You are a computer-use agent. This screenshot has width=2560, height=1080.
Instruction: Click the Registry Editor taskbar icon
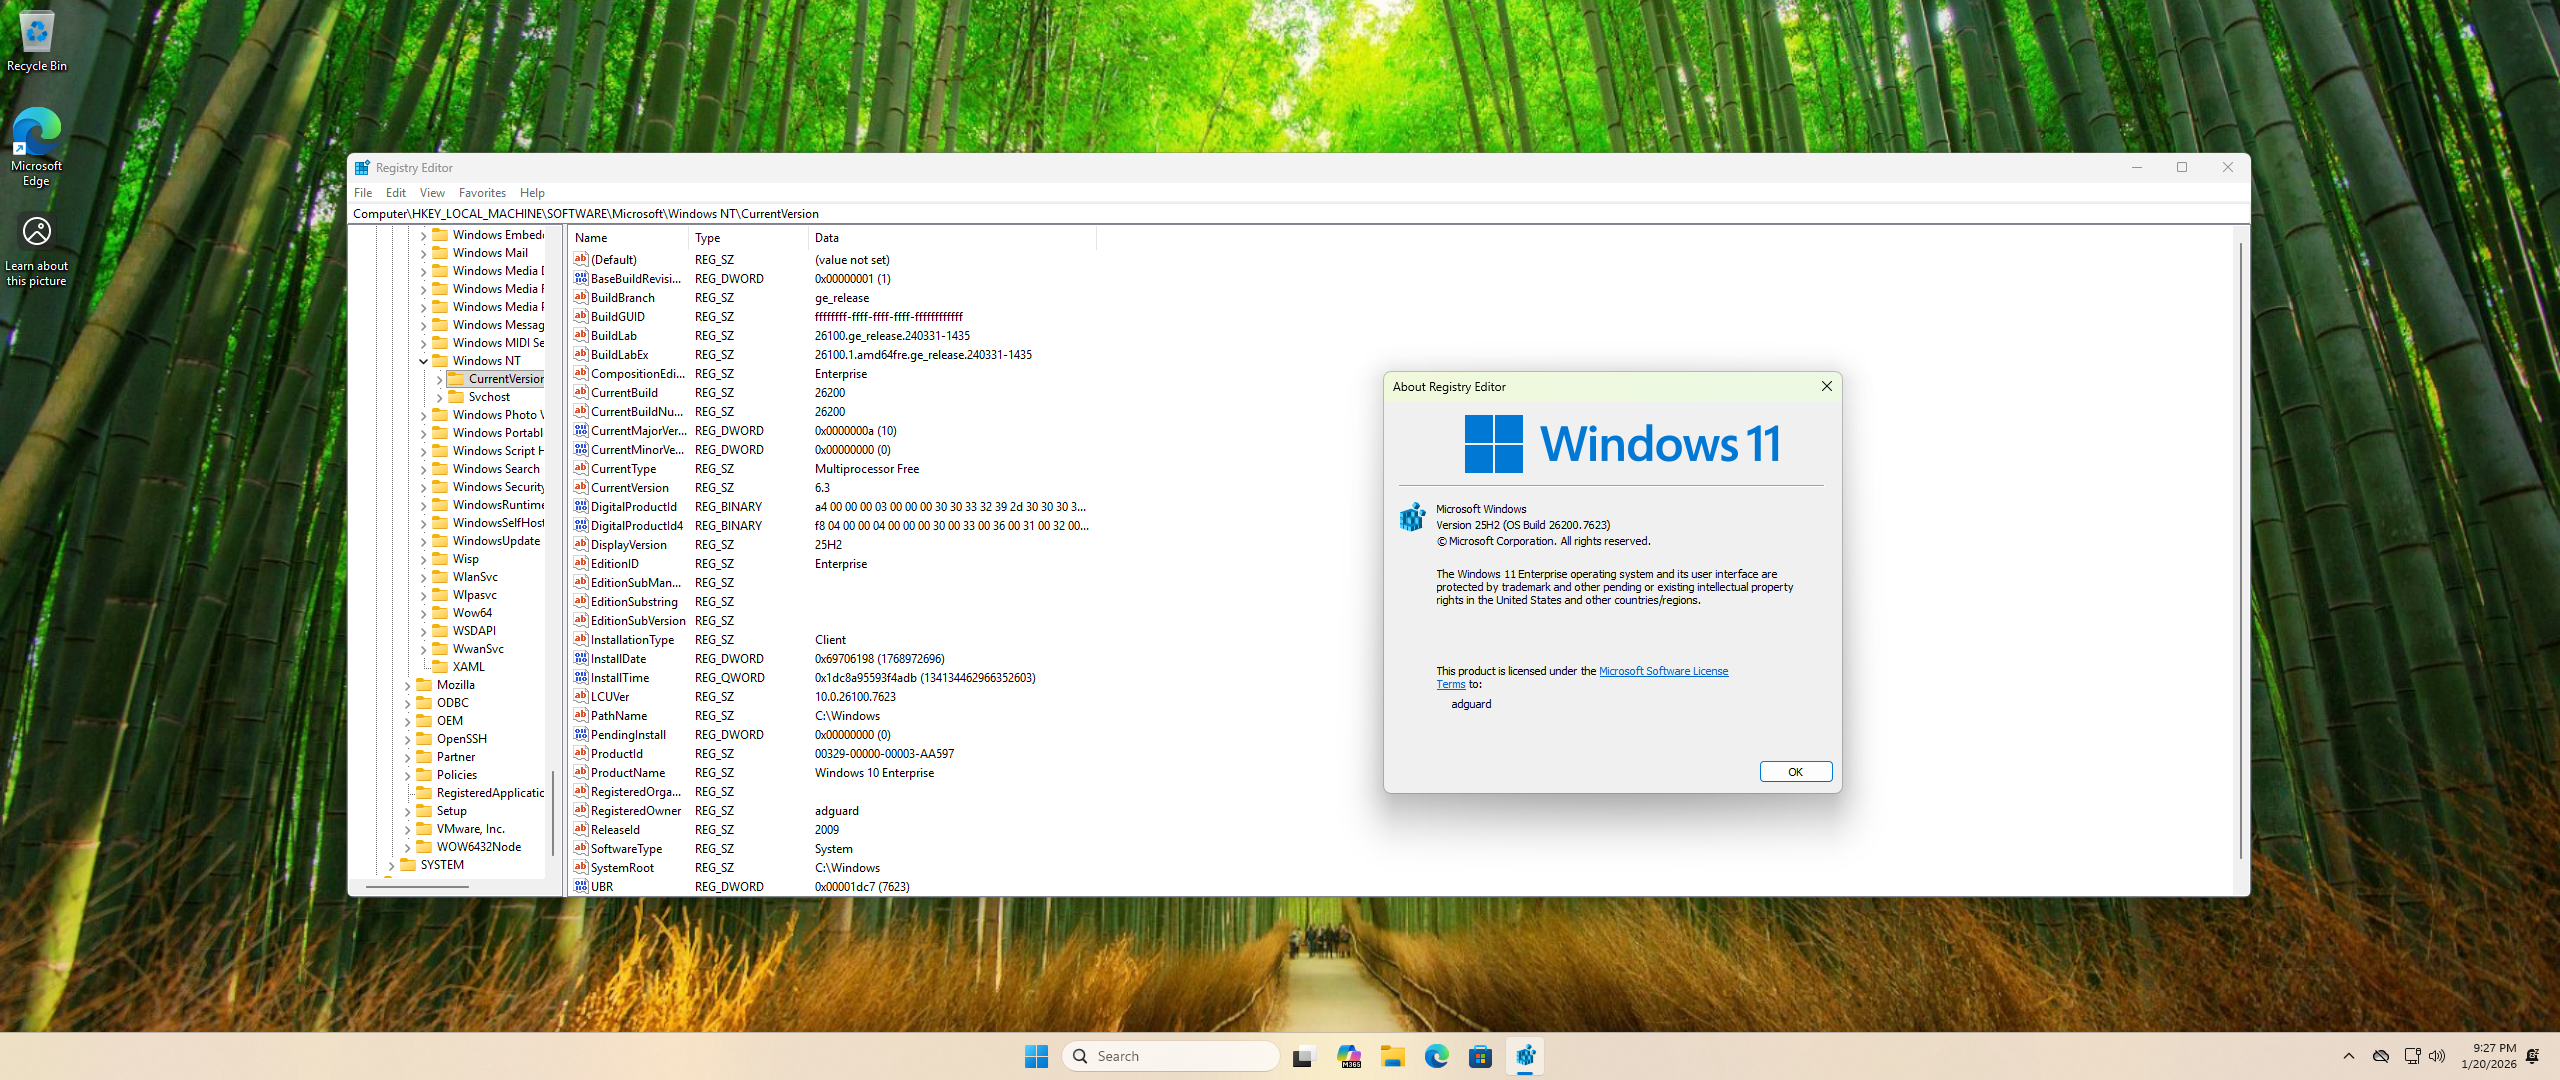[1525, 1056]
